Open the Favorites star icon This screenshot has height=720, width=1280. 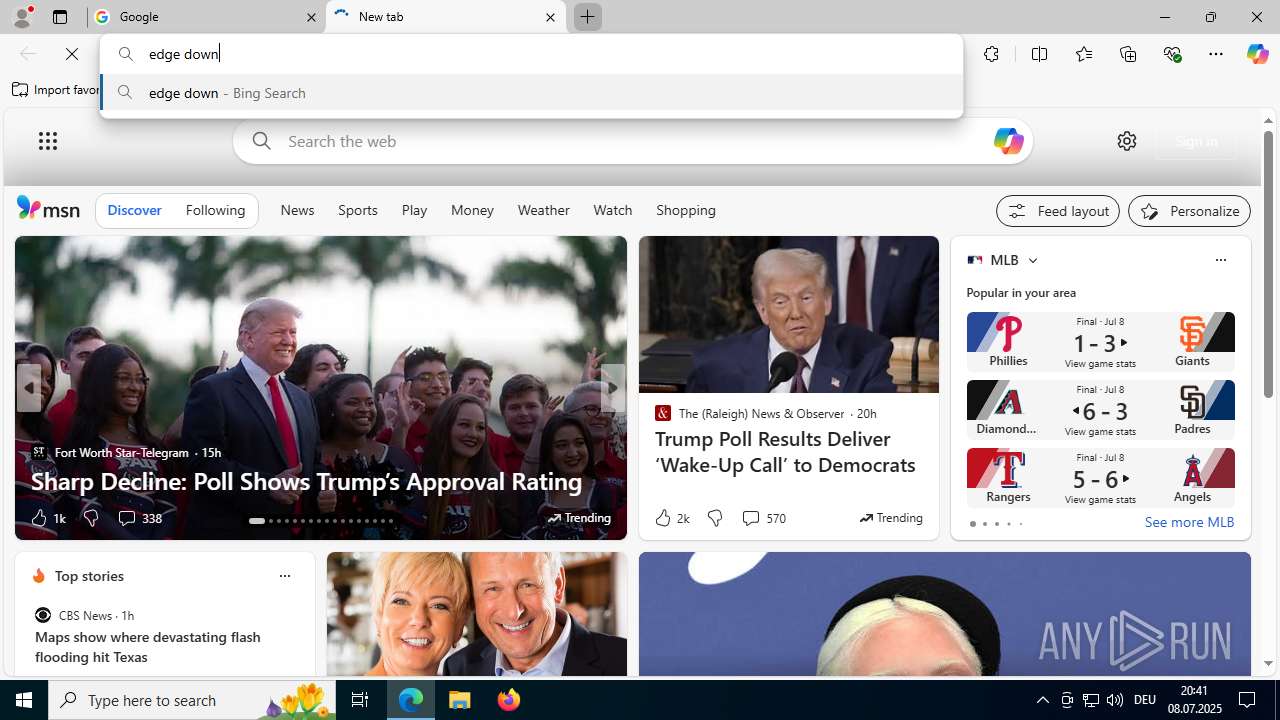click(1083, 54)
